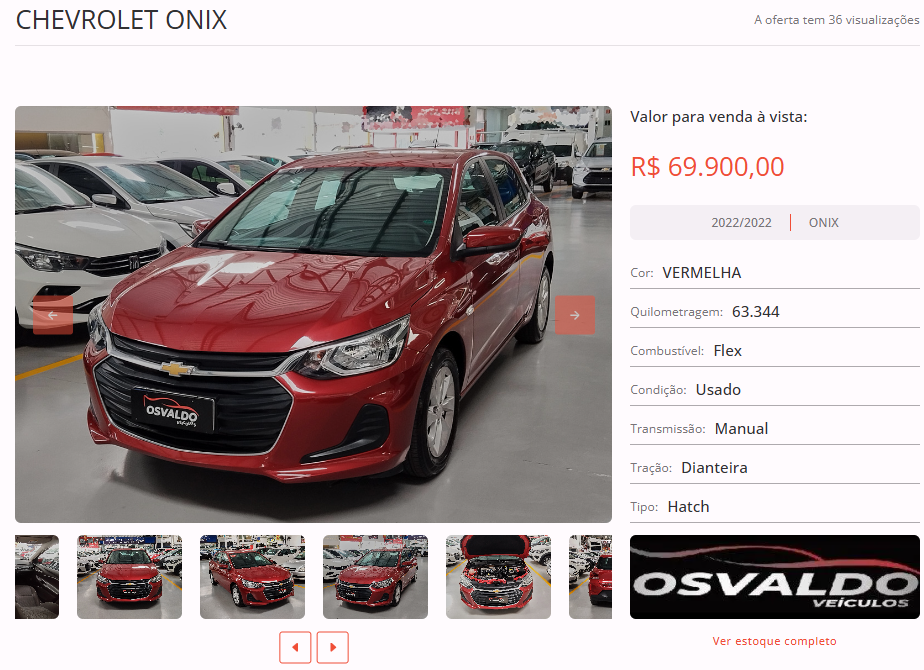Select the 2022/2022 year label
This screenshot has height=670, width=924.
(x=741, y=223)
